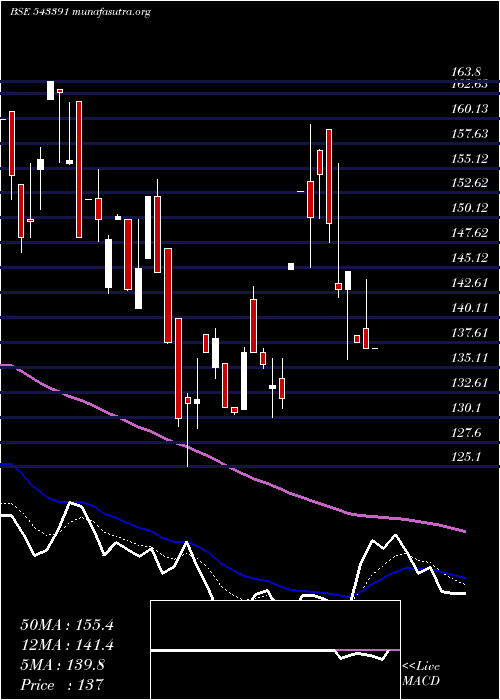Click the 132.61 price level label

(x=470, y=383)
